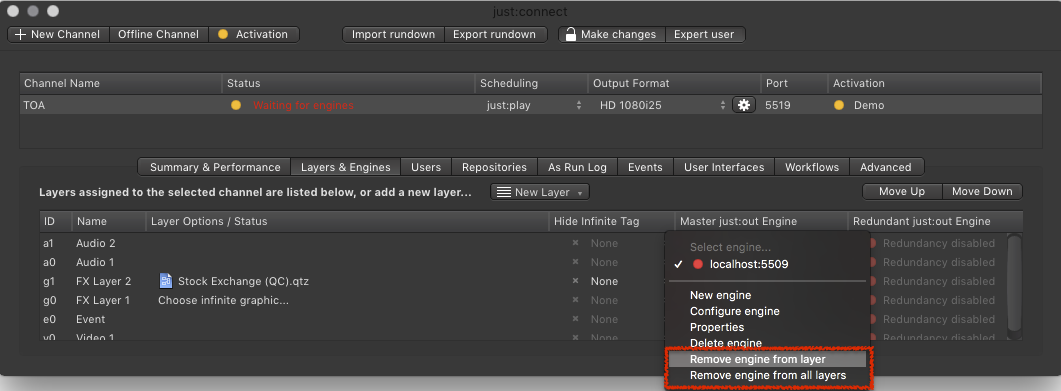Choose Properties from engine menu
Screen dimensions: 1061x391
767,327
